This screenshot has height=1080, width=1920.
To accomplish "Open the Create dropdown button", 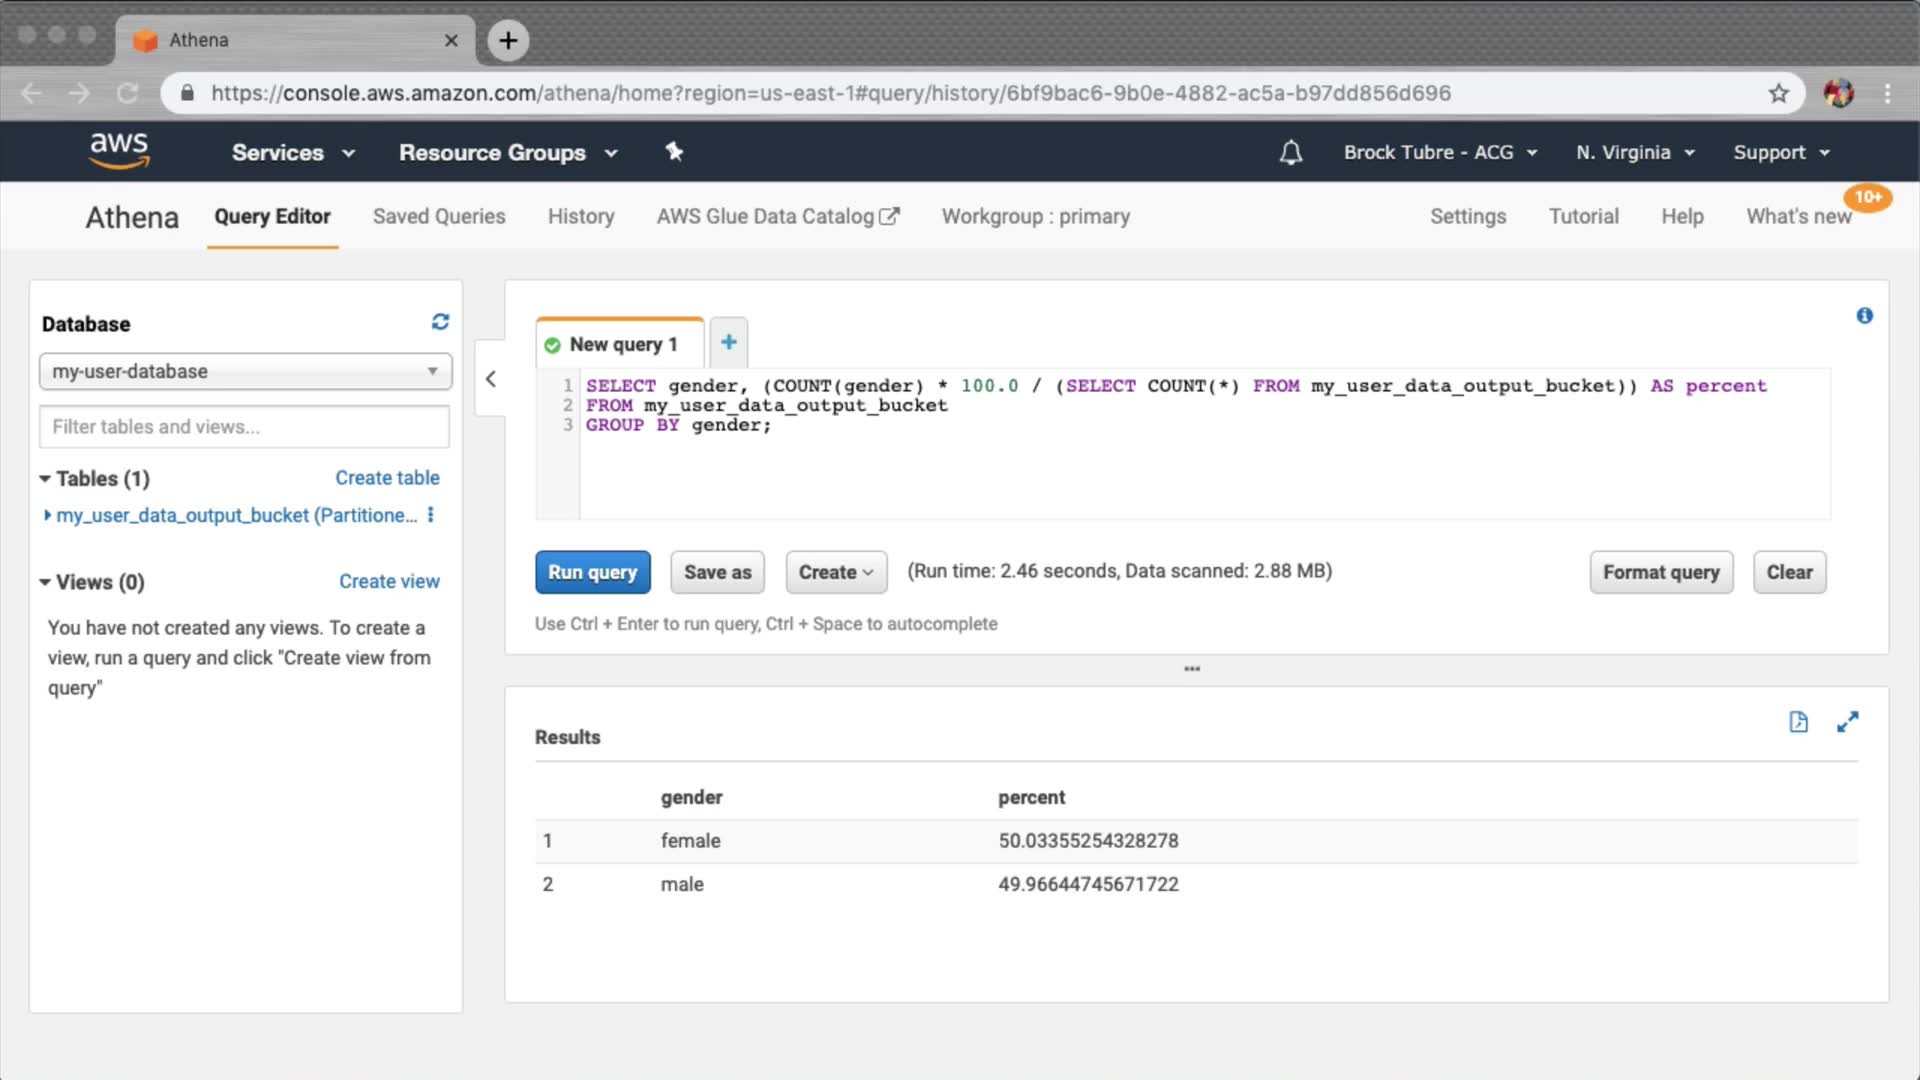I will [x=836, y=572].
